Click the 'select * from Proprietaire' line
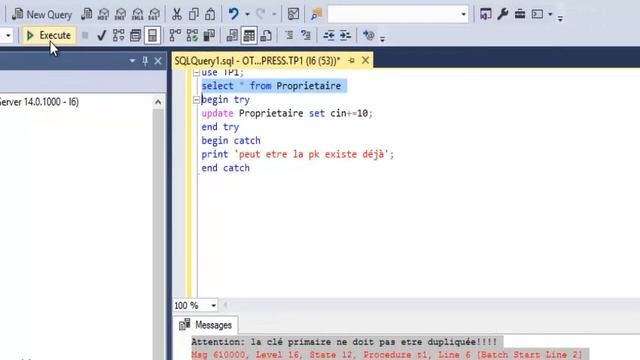The image size is (640, 360). pyautogui.click(x=271, y=86)
